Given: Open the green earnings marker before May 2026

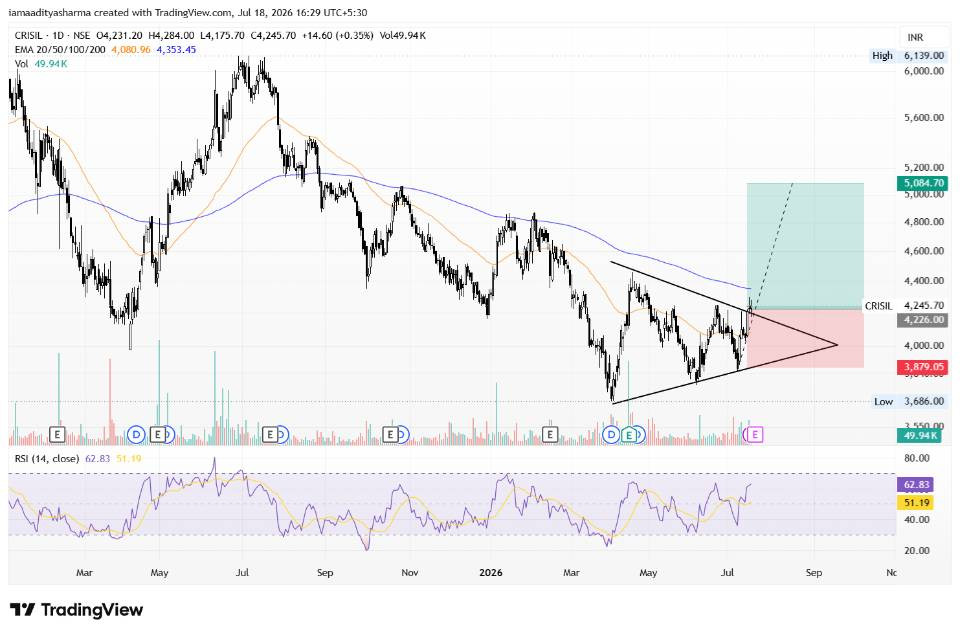Looking at the screenshot, I should click(629, 435).
